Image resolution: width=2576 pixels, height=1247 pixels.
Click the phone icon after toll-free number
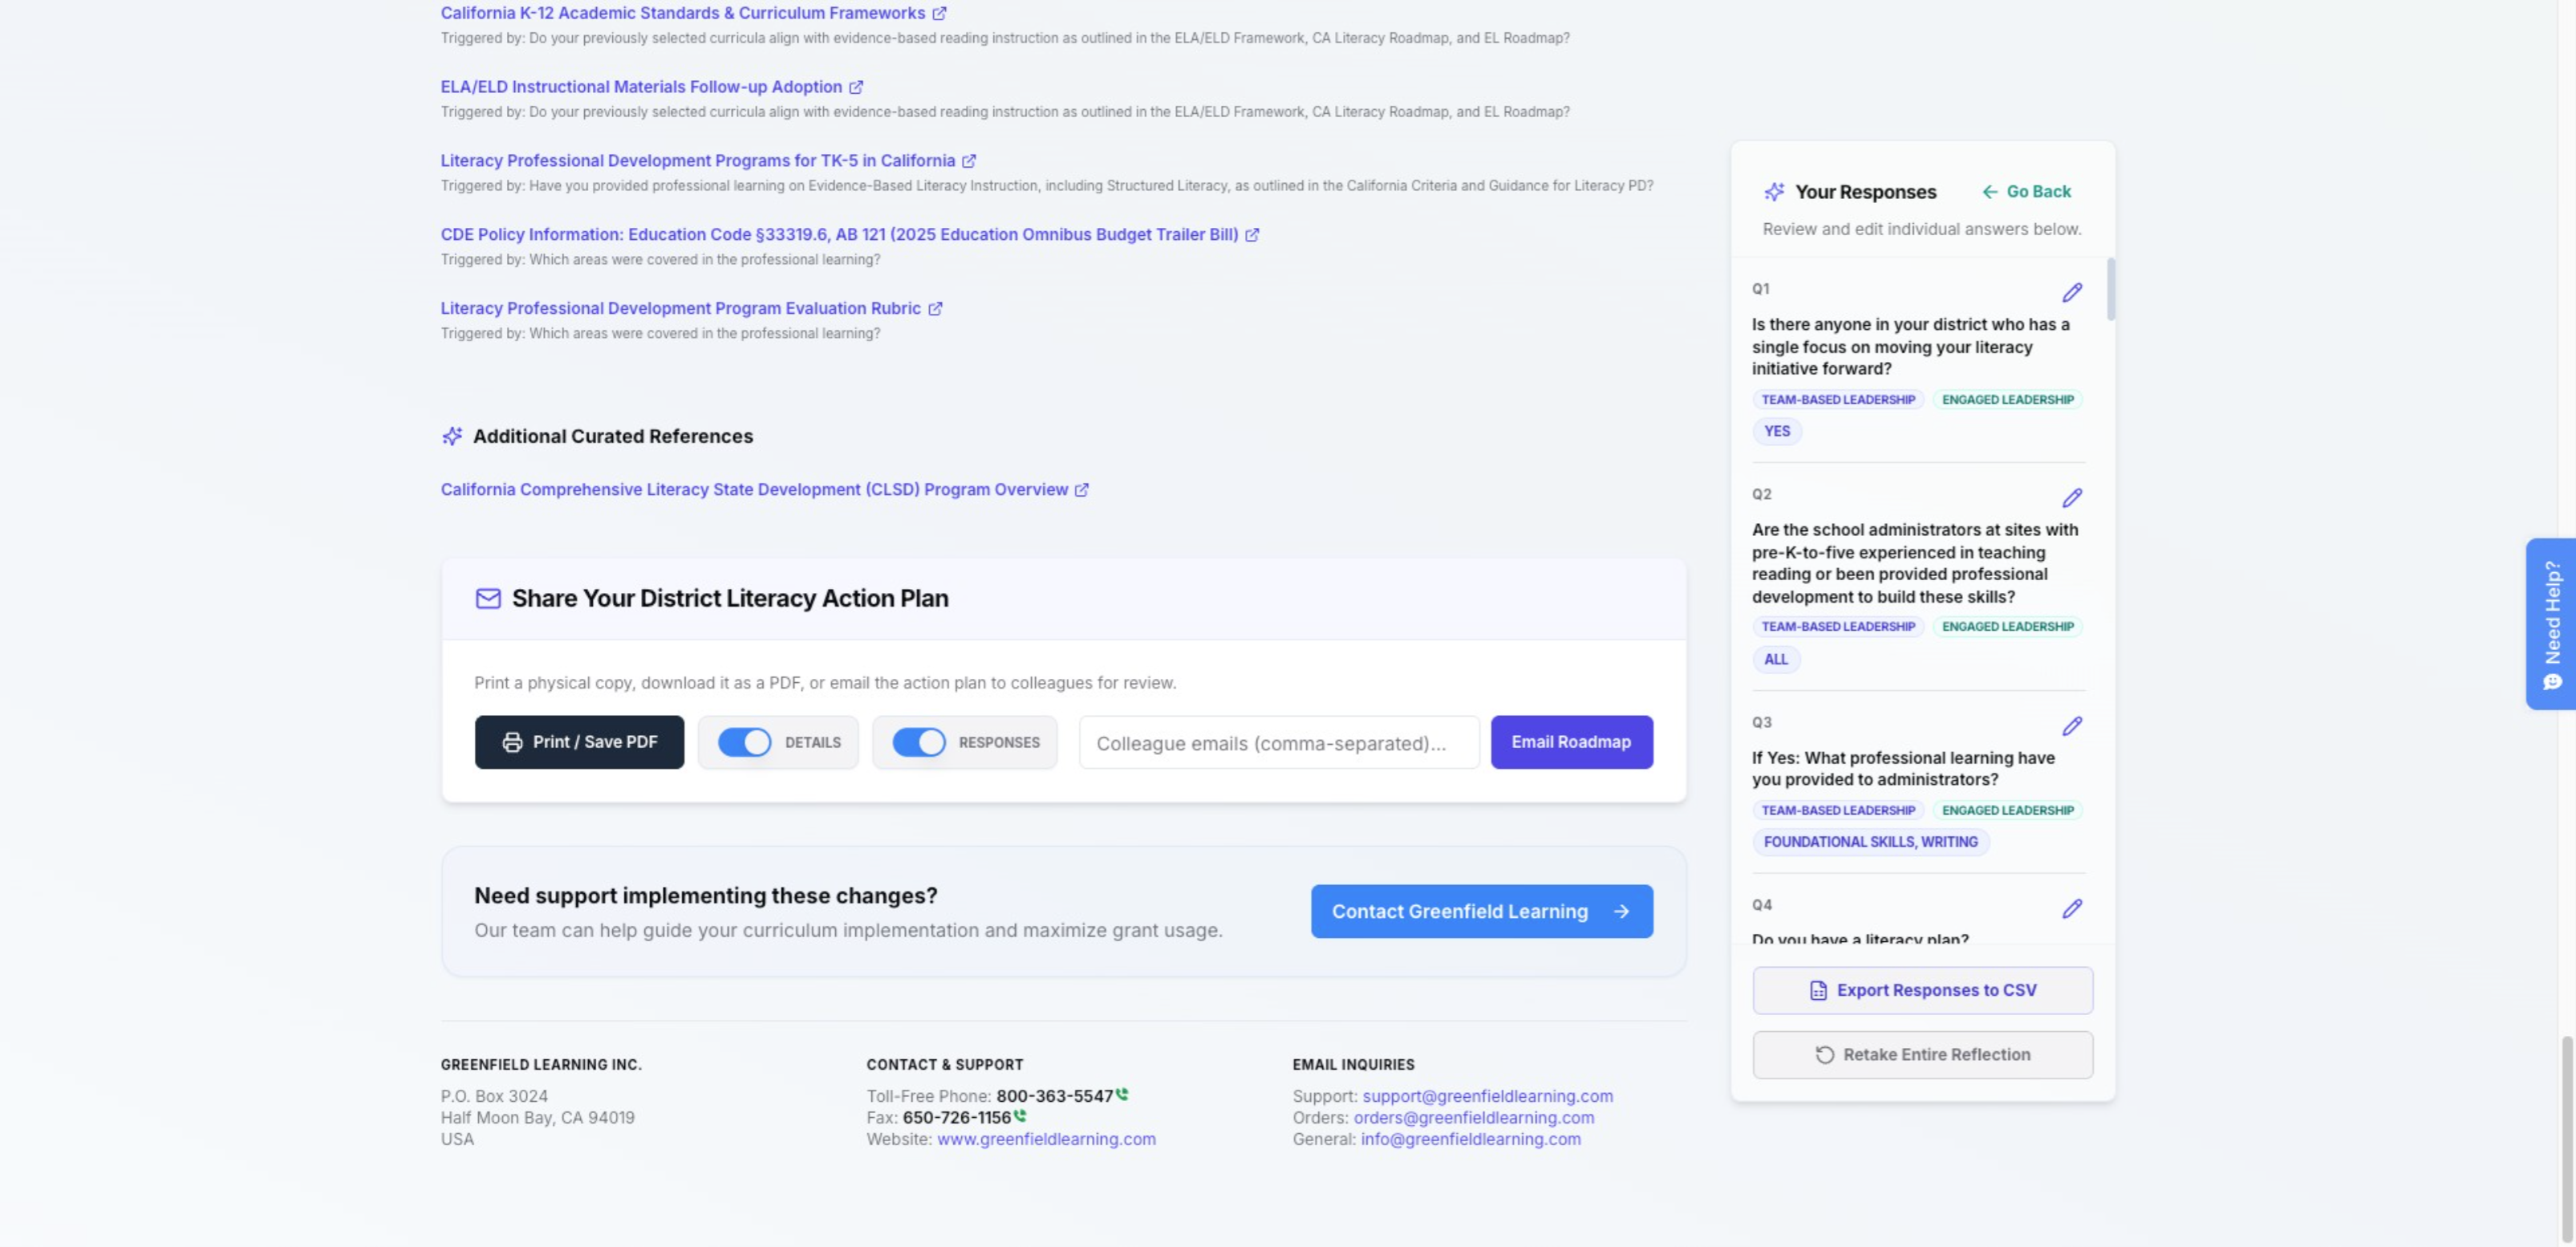pyautogui.click(x=1122, y=1094)
